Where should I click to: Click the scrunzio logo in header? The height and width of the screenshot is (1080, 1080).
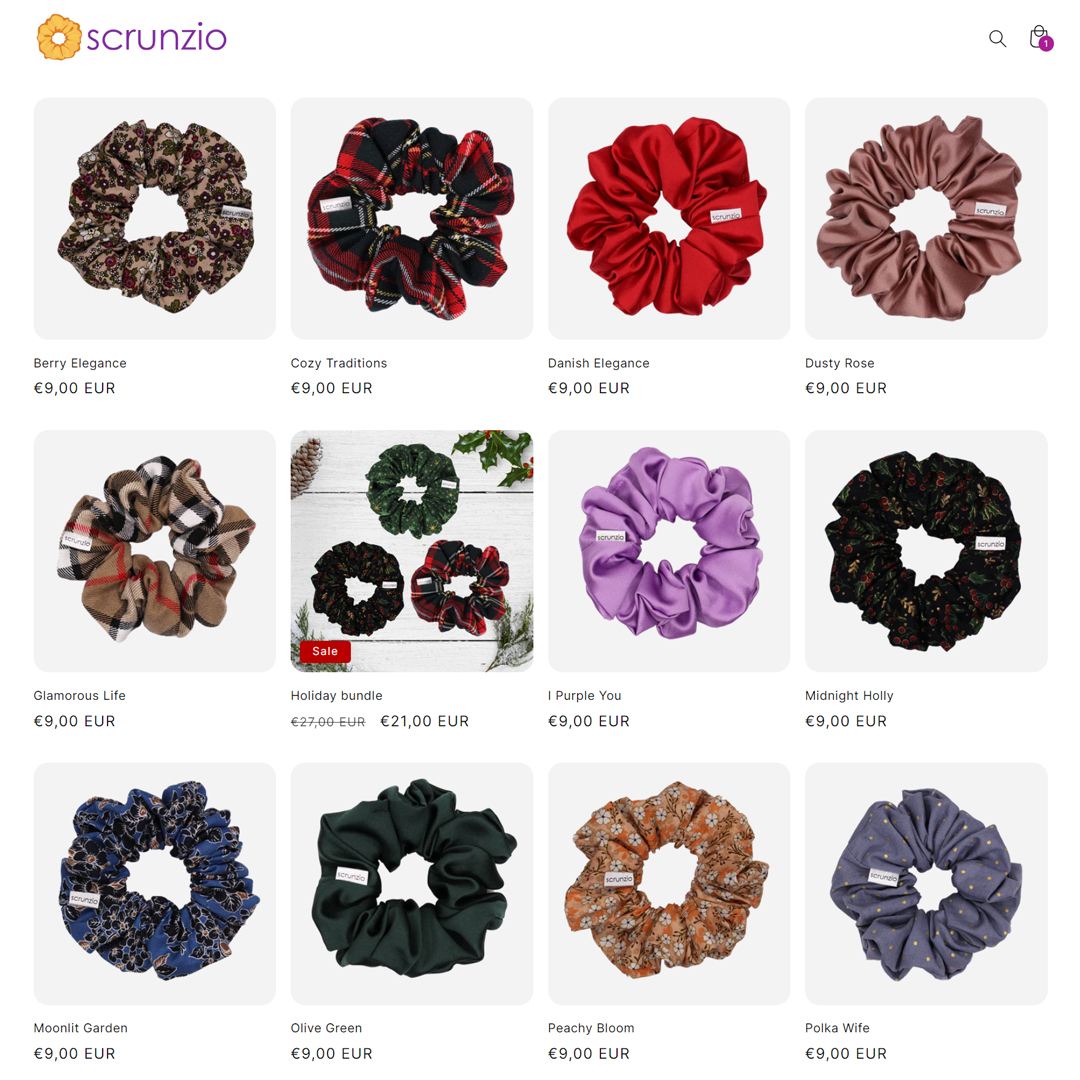(x=132, y=37)
